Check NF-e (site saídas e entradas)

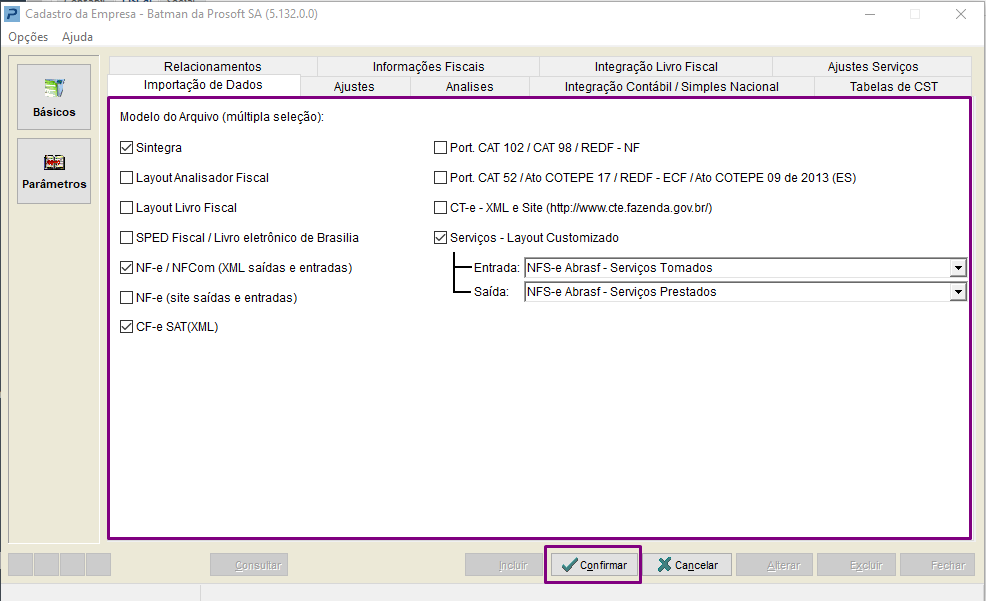(x=126, y=297)
